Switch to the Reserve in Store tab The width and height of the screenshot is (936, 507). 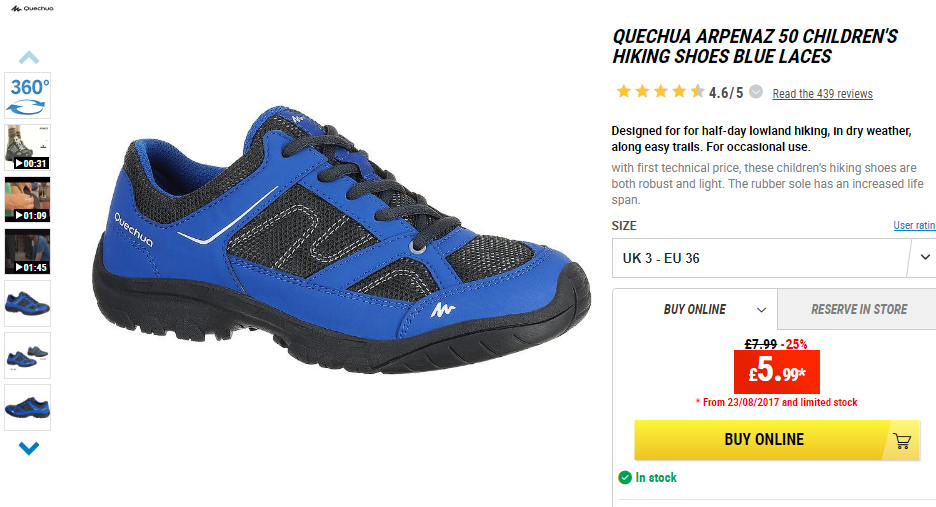857,309
